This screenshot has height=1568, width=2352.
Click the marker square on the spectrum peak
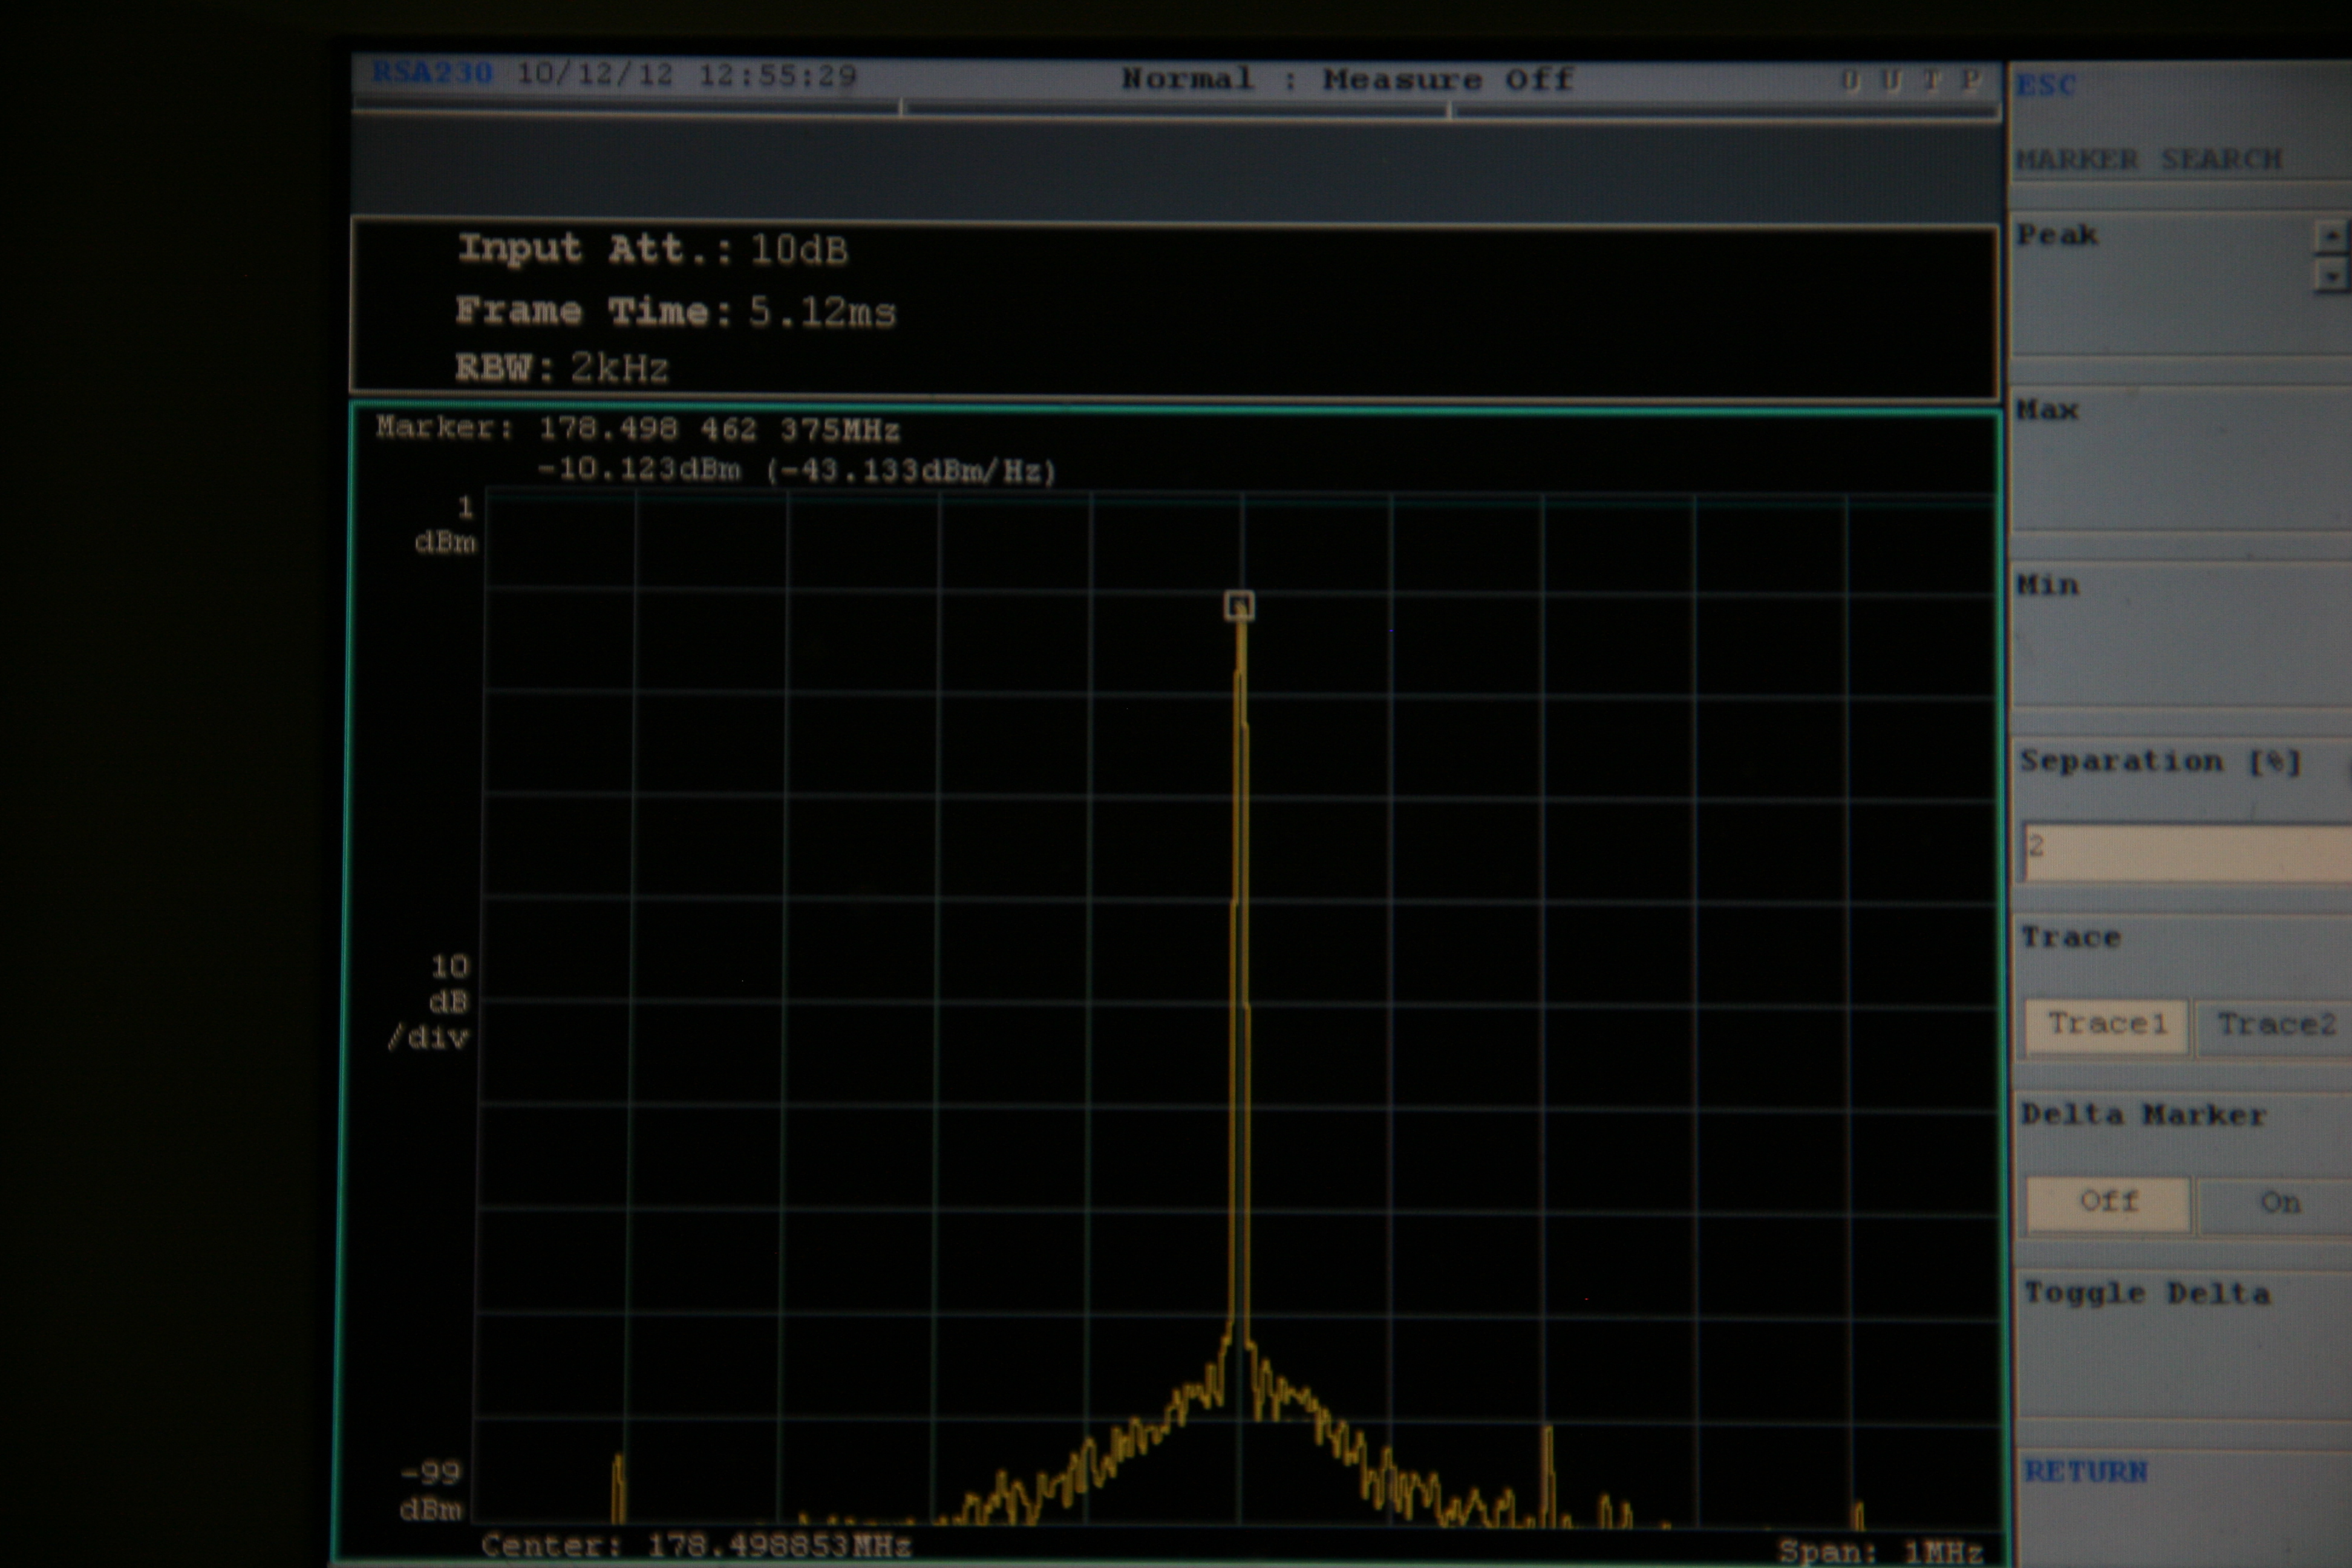click(x=1239, y=605)
